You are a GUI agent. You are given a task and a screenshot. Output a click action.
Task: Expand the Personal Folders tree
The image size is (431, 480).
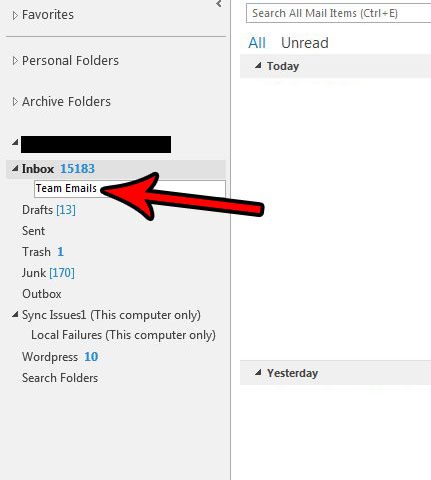click(x=15, y=61)
